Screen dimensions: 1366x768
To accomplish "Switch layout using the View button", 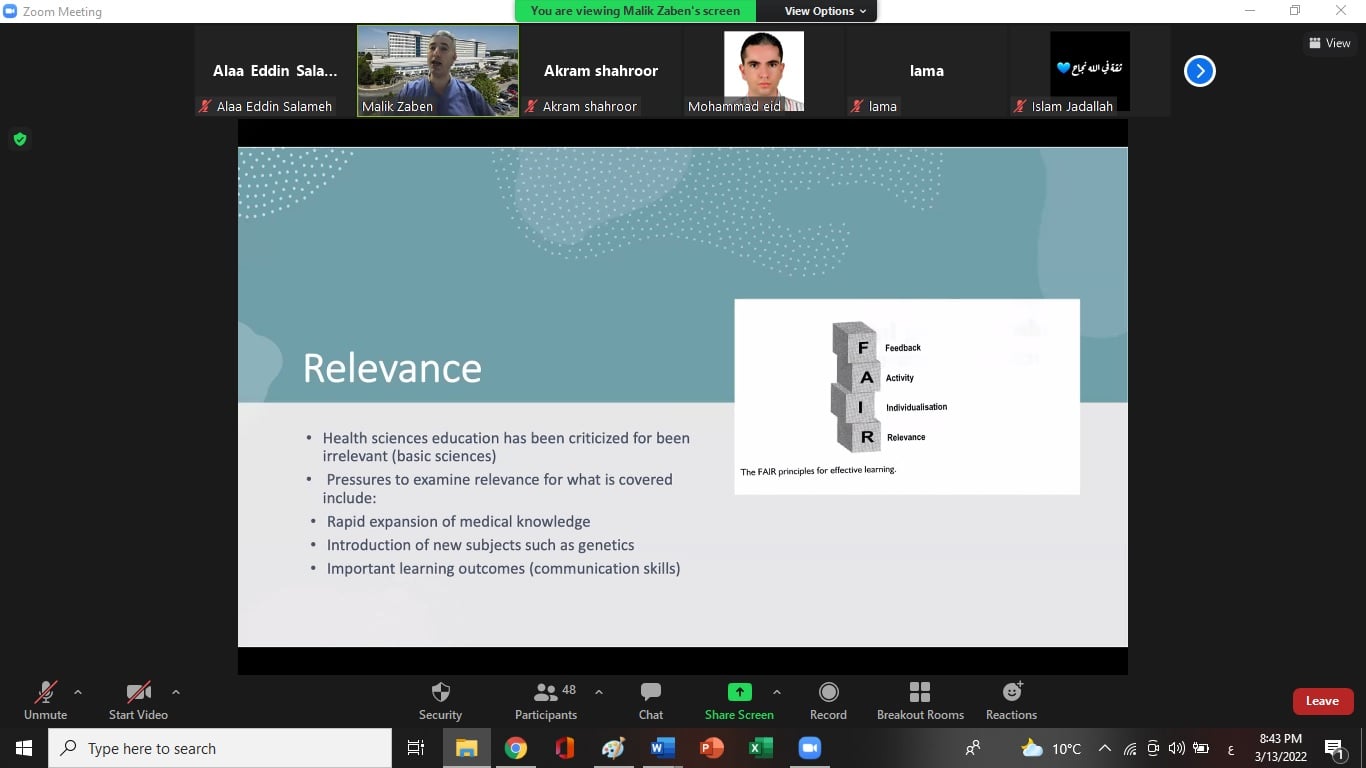I will point(1329,43).
